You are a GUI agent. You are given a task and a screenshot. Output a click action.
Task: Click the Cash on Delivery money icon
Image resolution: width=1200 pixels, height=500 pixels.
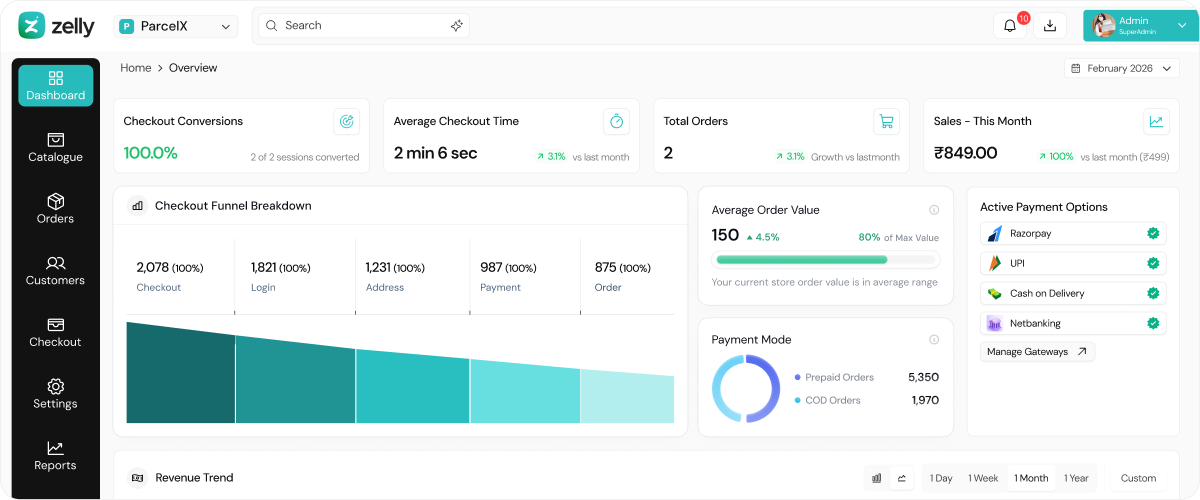point(995,294)
